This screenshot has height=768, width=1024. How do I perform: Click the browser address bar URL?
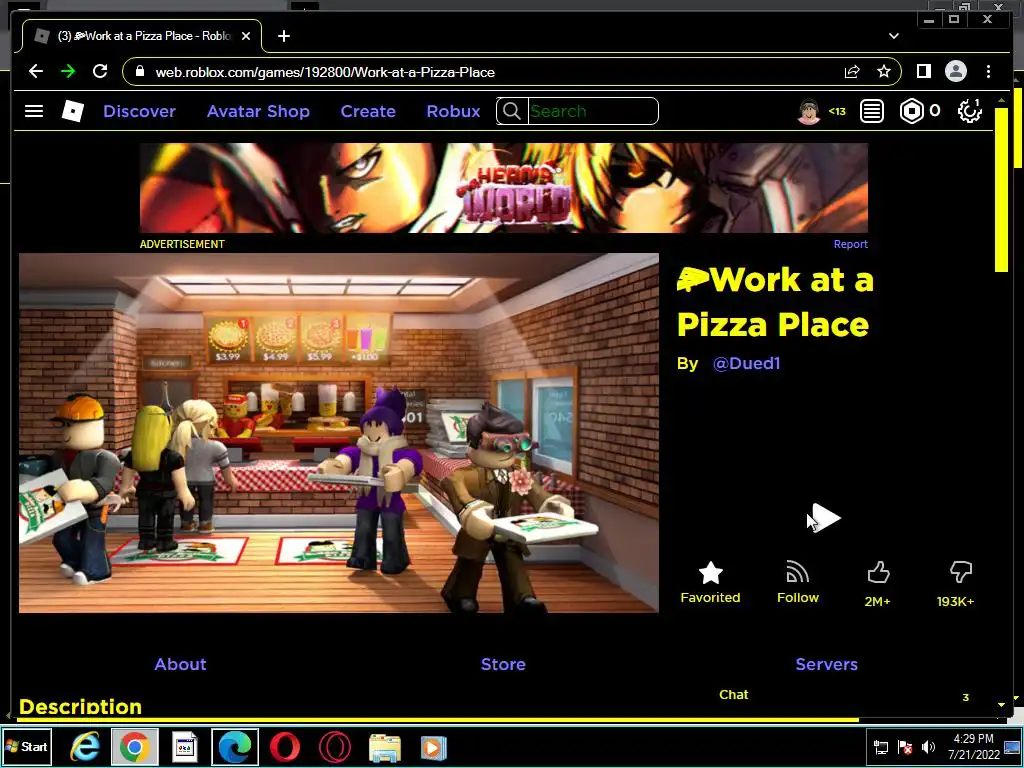[x=325, y=72]
